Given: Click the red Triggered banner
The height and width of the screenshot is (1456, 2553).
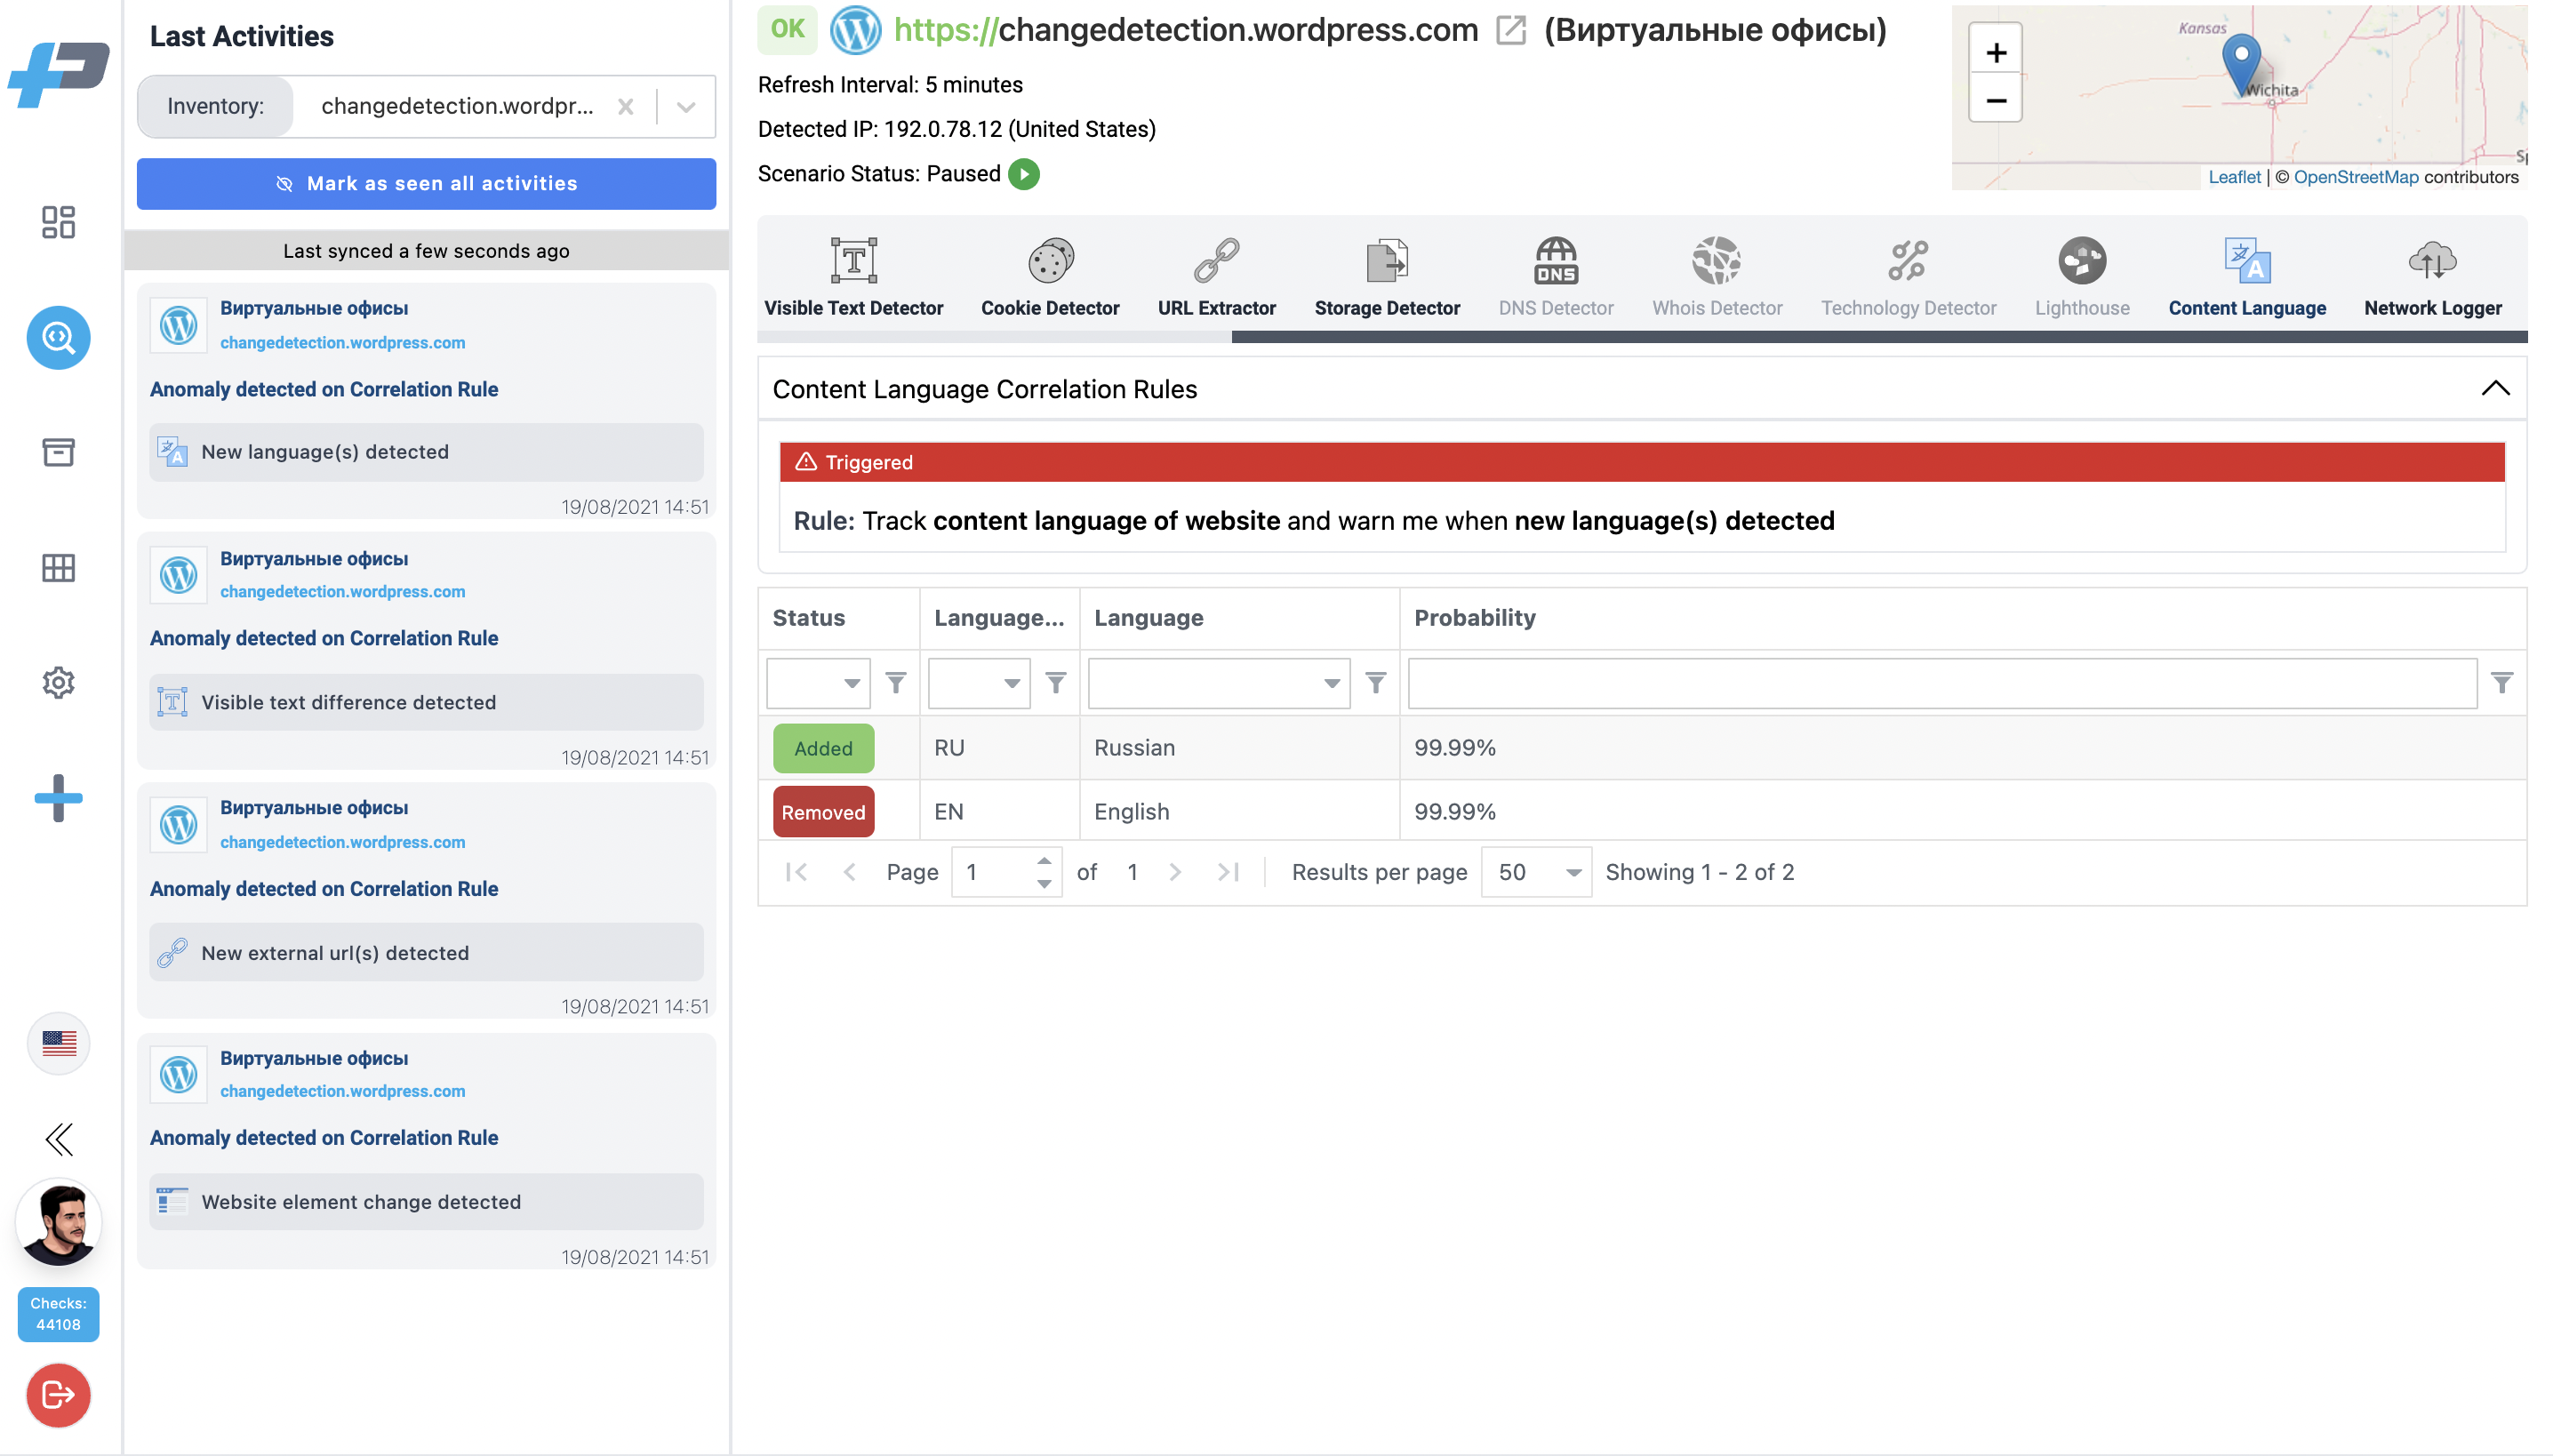Looking at the screenshot, I should 1642,462.
